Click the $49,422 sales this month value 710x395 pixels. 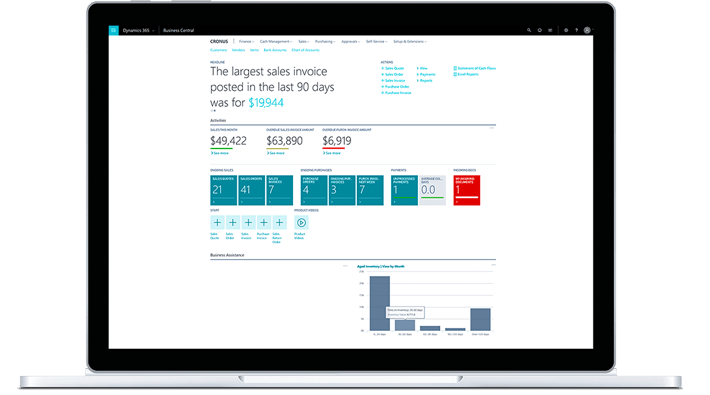click(228, 141)
